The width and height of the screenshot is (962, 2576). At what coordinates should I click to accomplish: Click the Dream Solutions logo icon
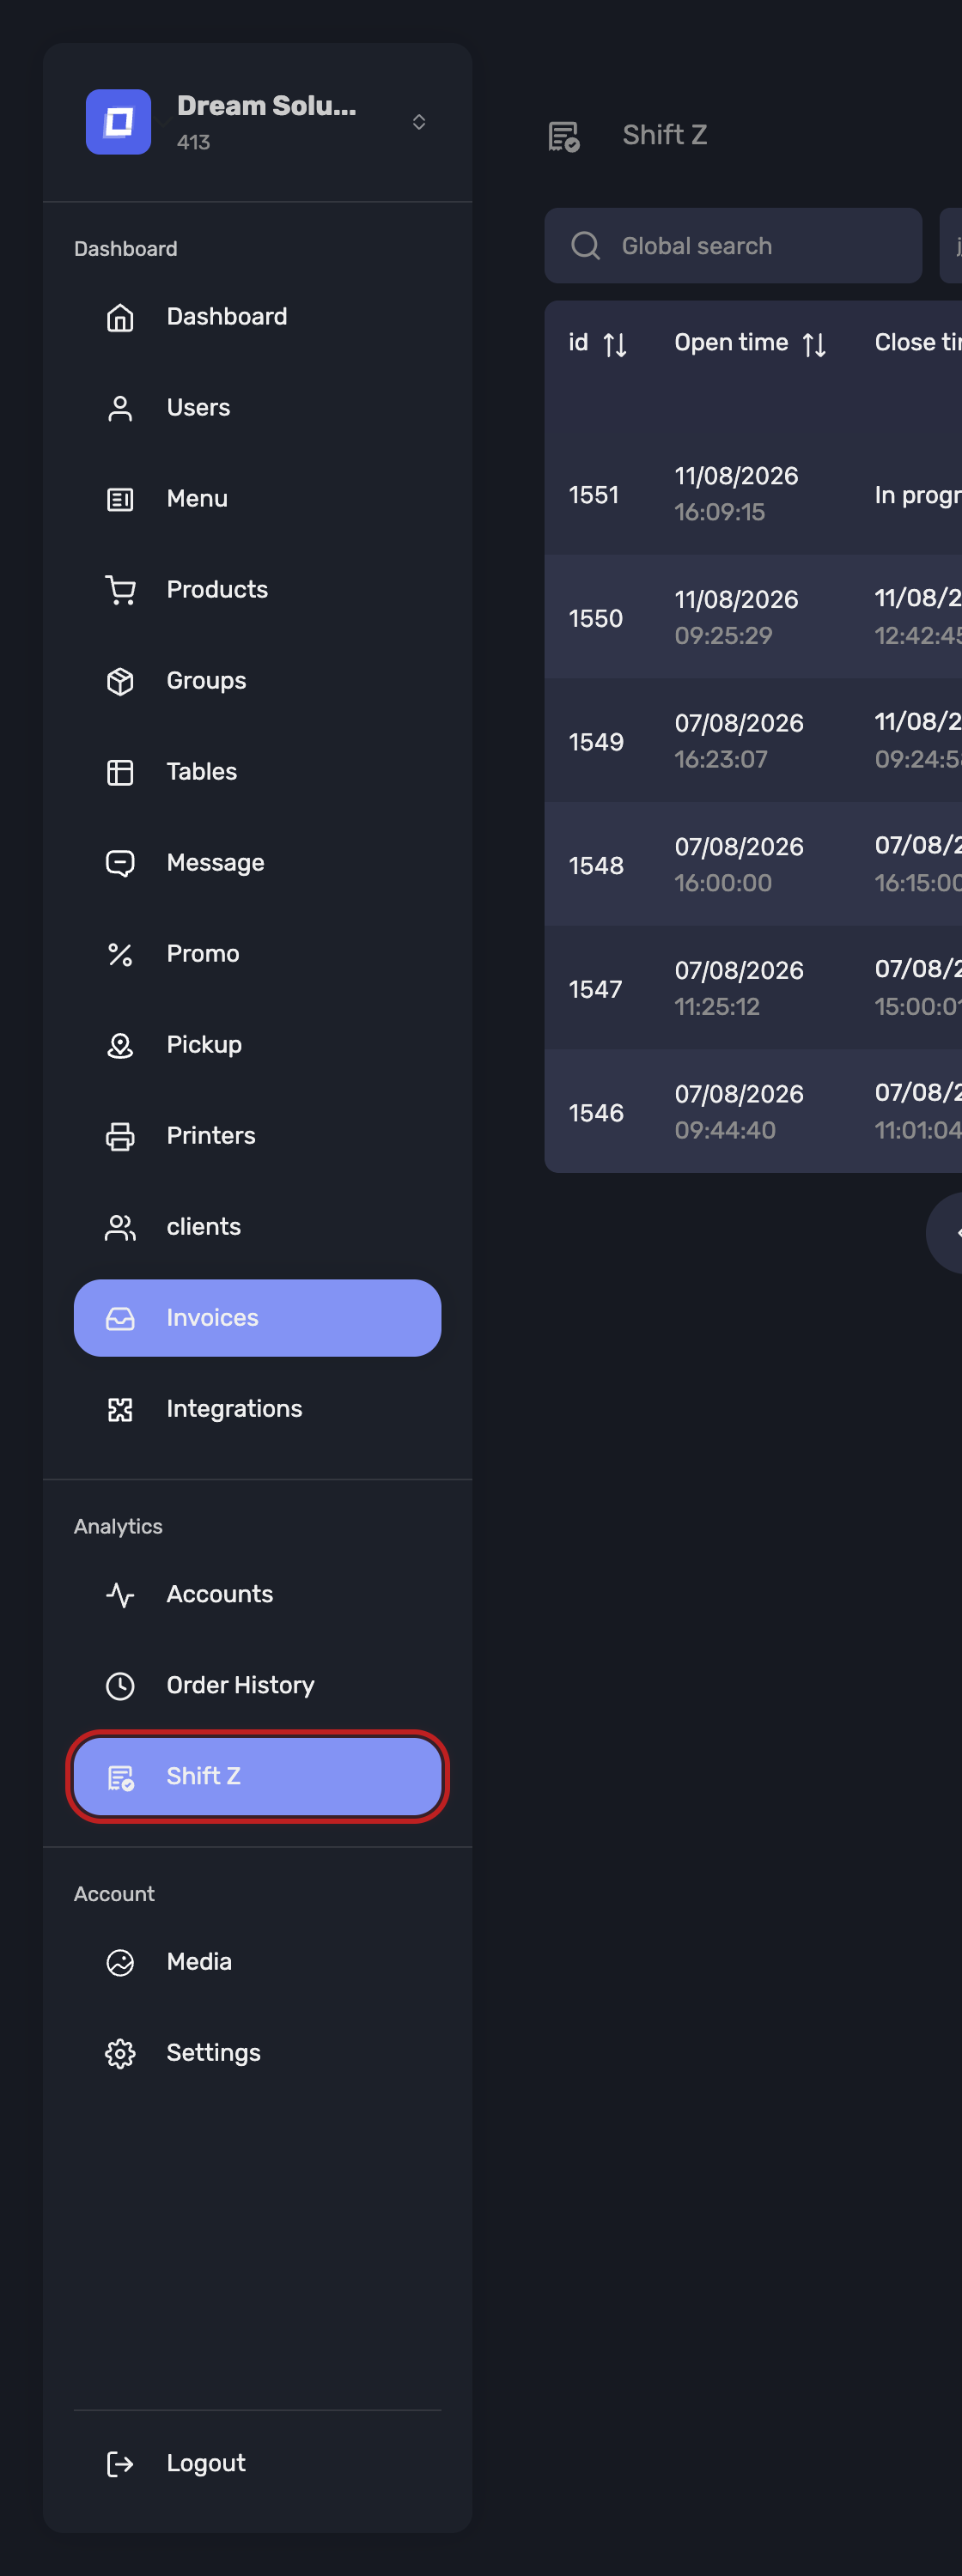click(118, 122)
